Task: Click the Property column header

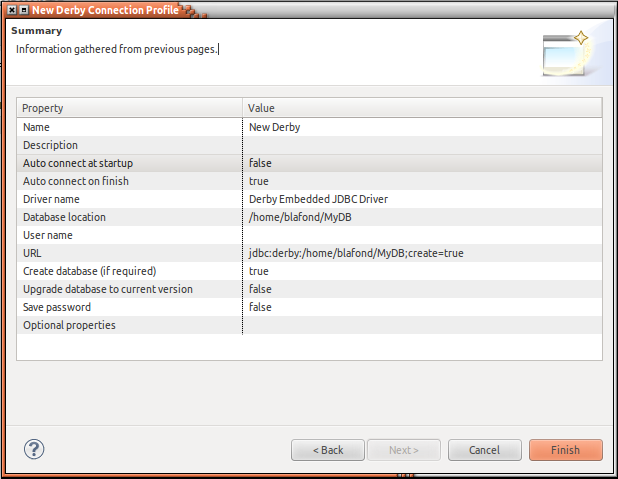Action: coord(129,108)
